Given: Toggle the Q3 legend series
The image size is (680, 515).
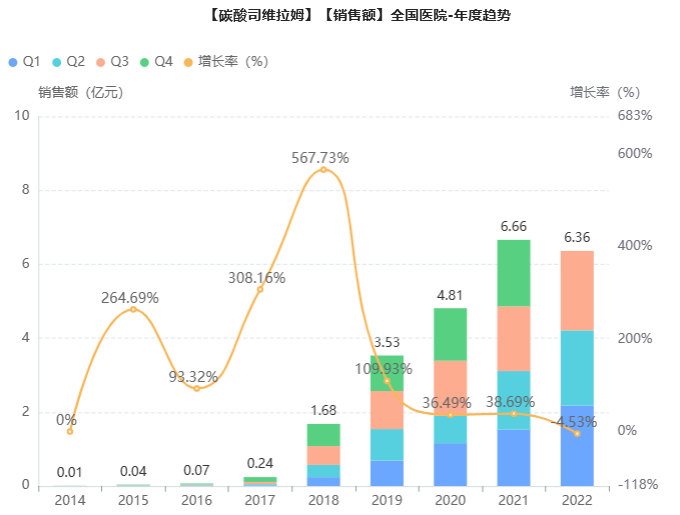Looking at the screenshot, I should (113, 62).
